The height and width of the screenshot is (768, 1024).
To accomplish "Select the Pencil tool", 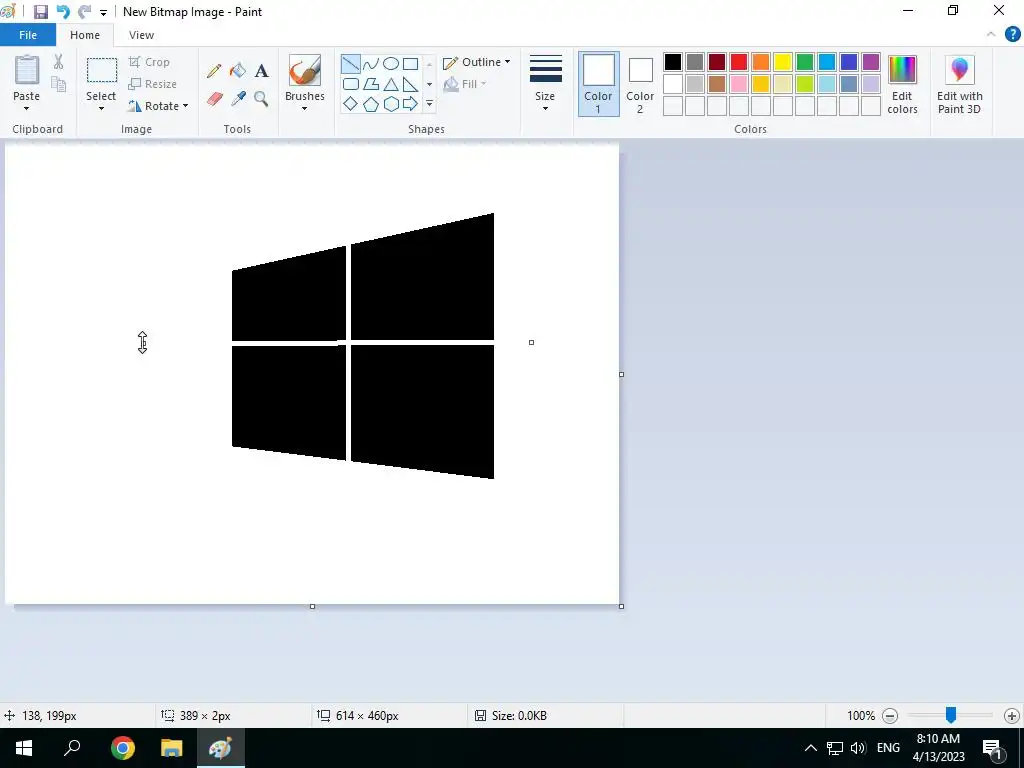I will pos(214,71).
